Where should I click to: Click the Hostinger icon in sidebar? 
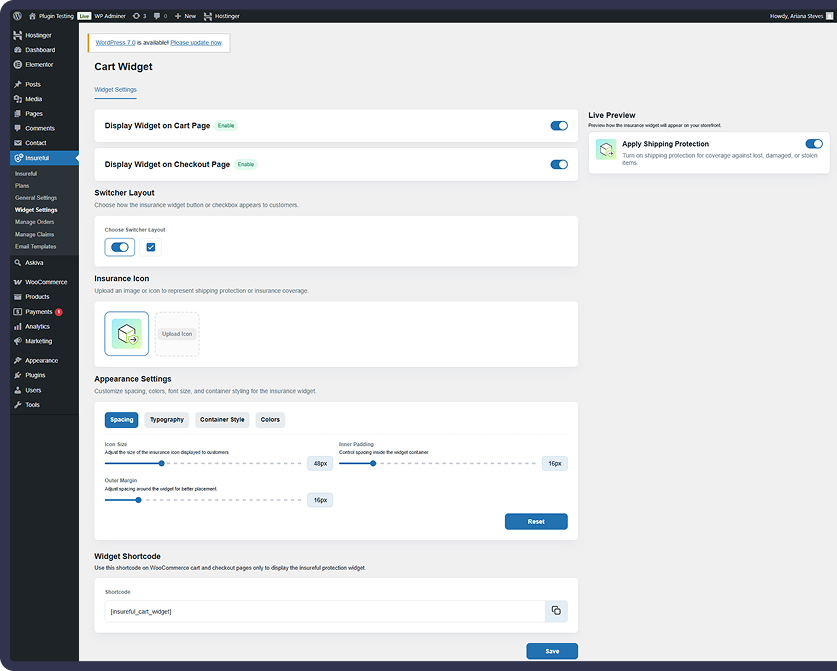(x=18, y=35)
